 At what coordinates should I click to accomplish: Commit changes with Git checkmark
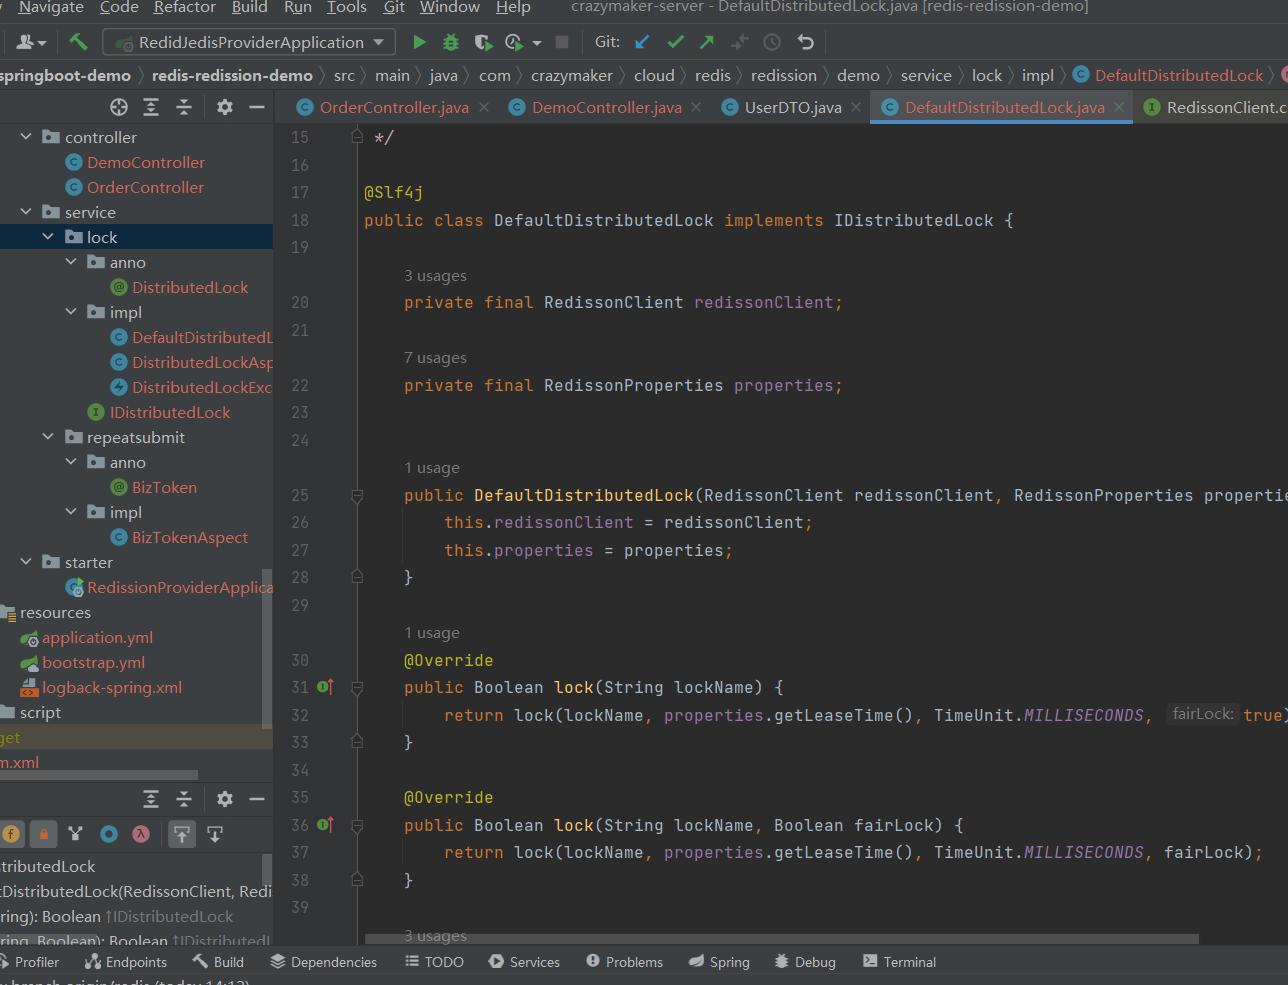[x=675, y=42]
